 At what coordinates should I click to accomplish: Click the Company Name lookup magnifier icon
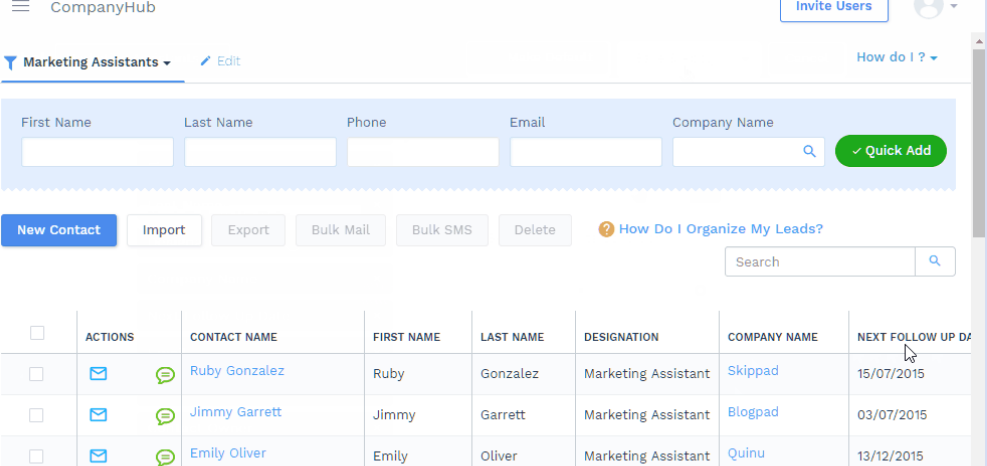tap(809, 152)
